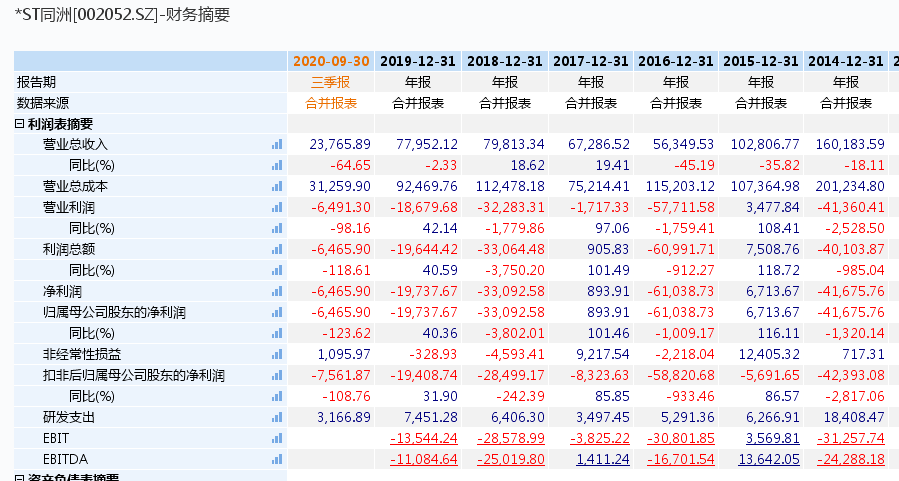The image size is (899, 481).
Task: Open EBITDA 2016 link -16,701.54
Action: click(x=681, y=459)
